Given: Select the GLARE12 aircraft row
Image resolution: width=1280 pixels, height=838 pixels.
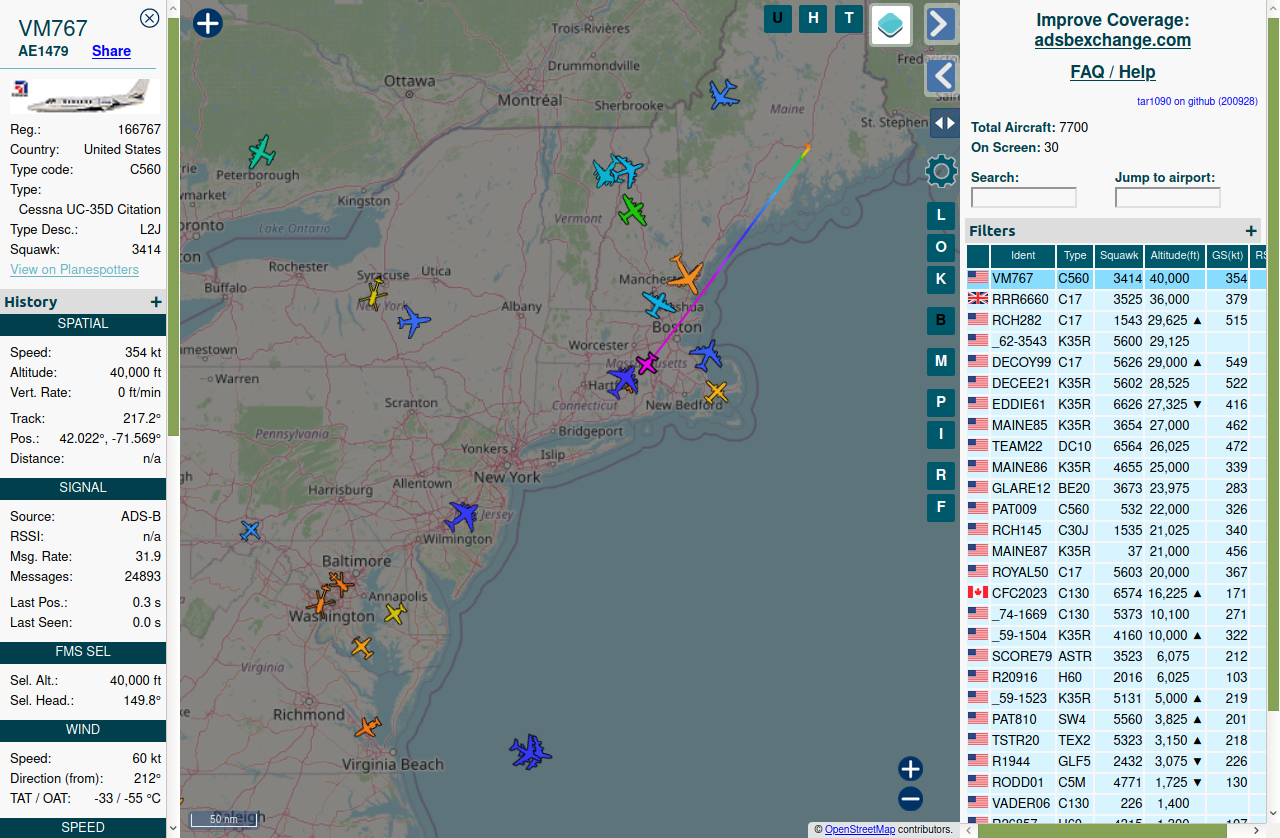Looking at the screenshot, I should pos(1116,488).
